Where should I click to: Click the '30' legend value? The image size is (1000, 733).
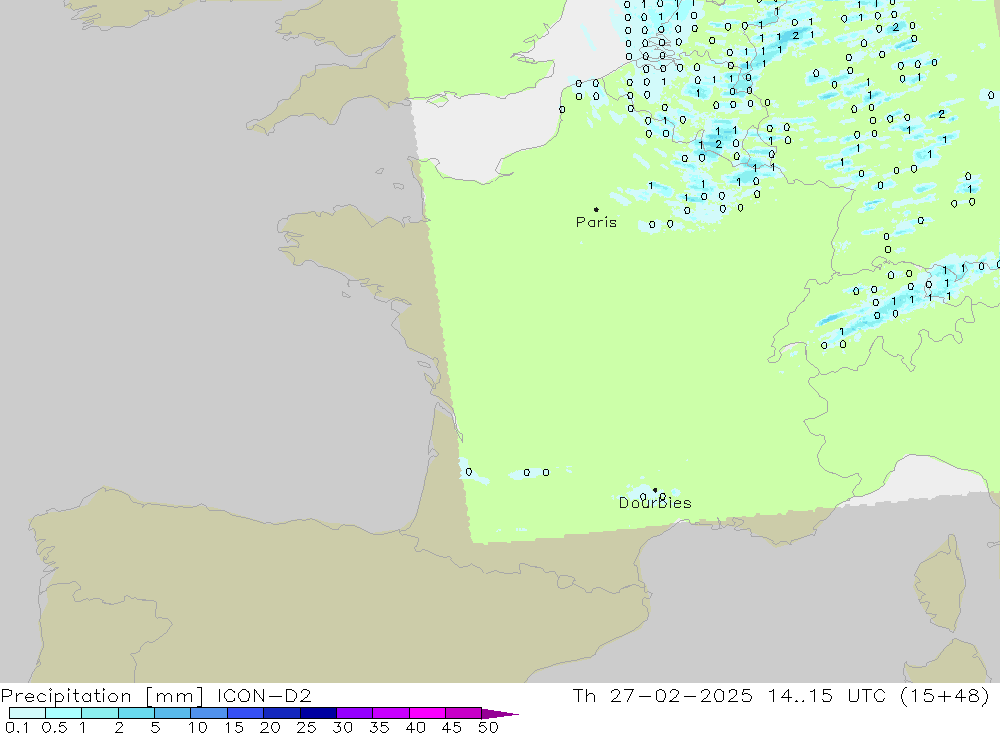(343, 727)
